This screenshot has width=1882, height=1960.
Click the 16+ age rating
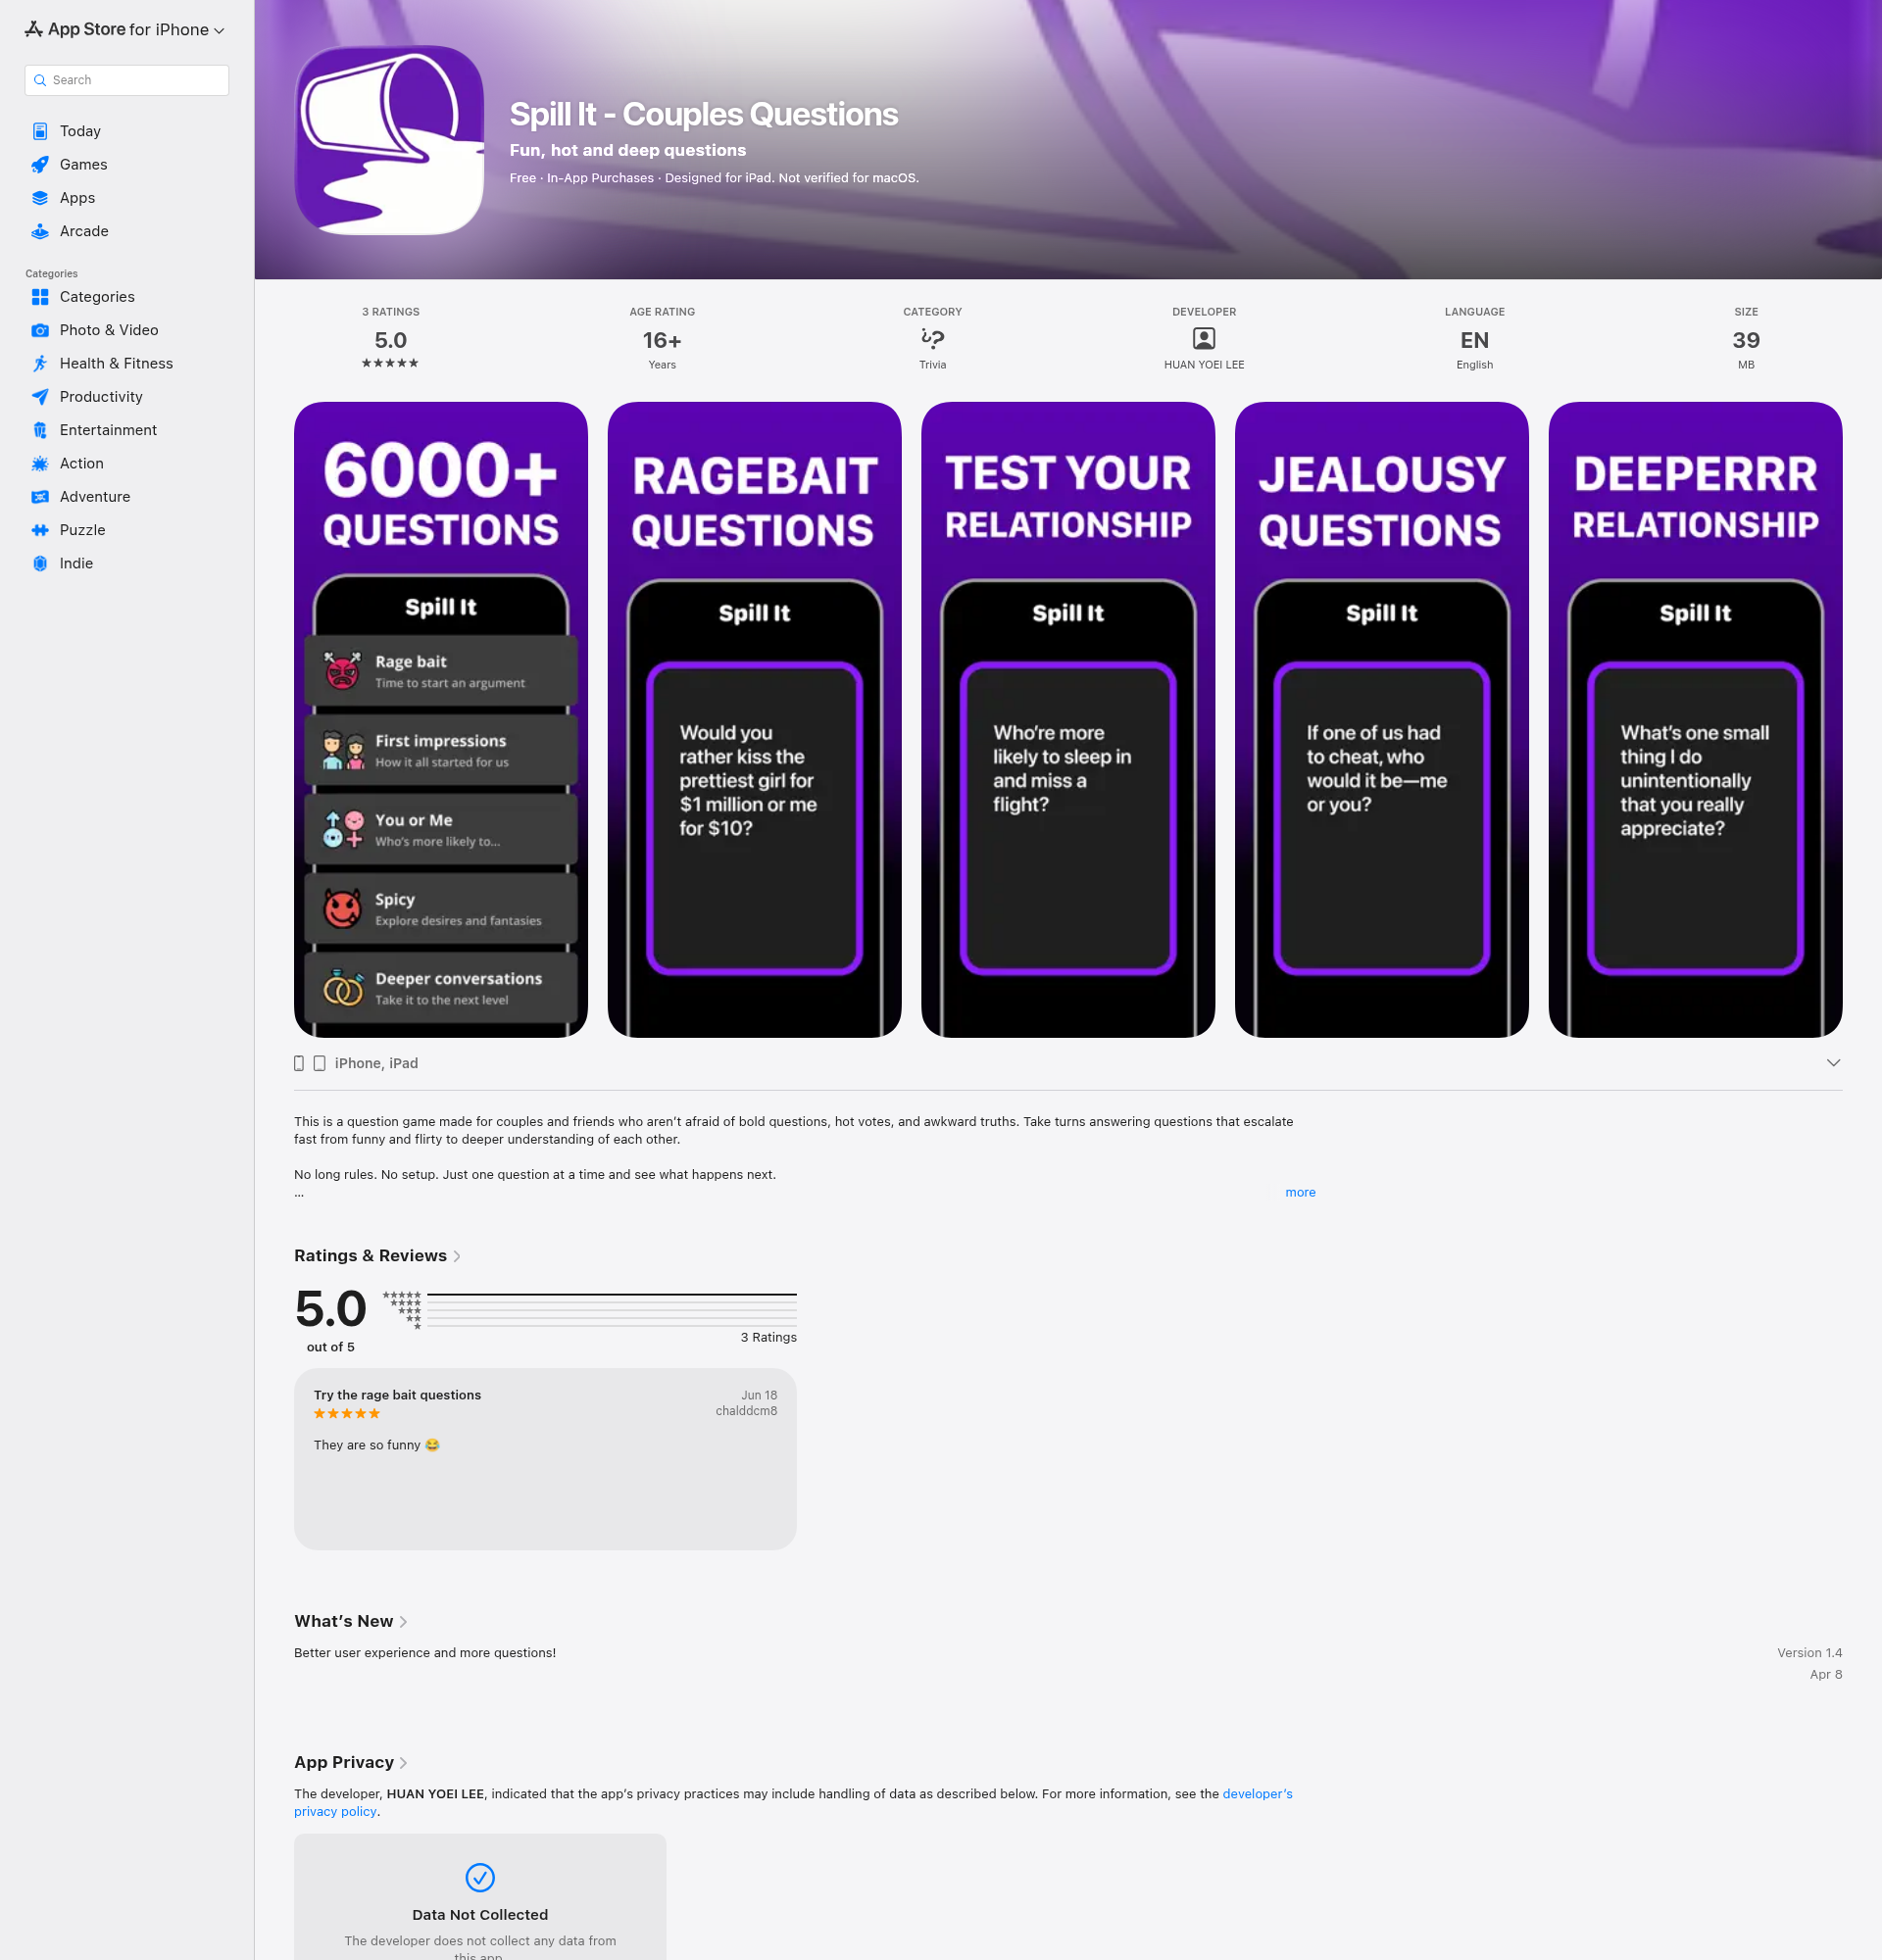point(662,340)
